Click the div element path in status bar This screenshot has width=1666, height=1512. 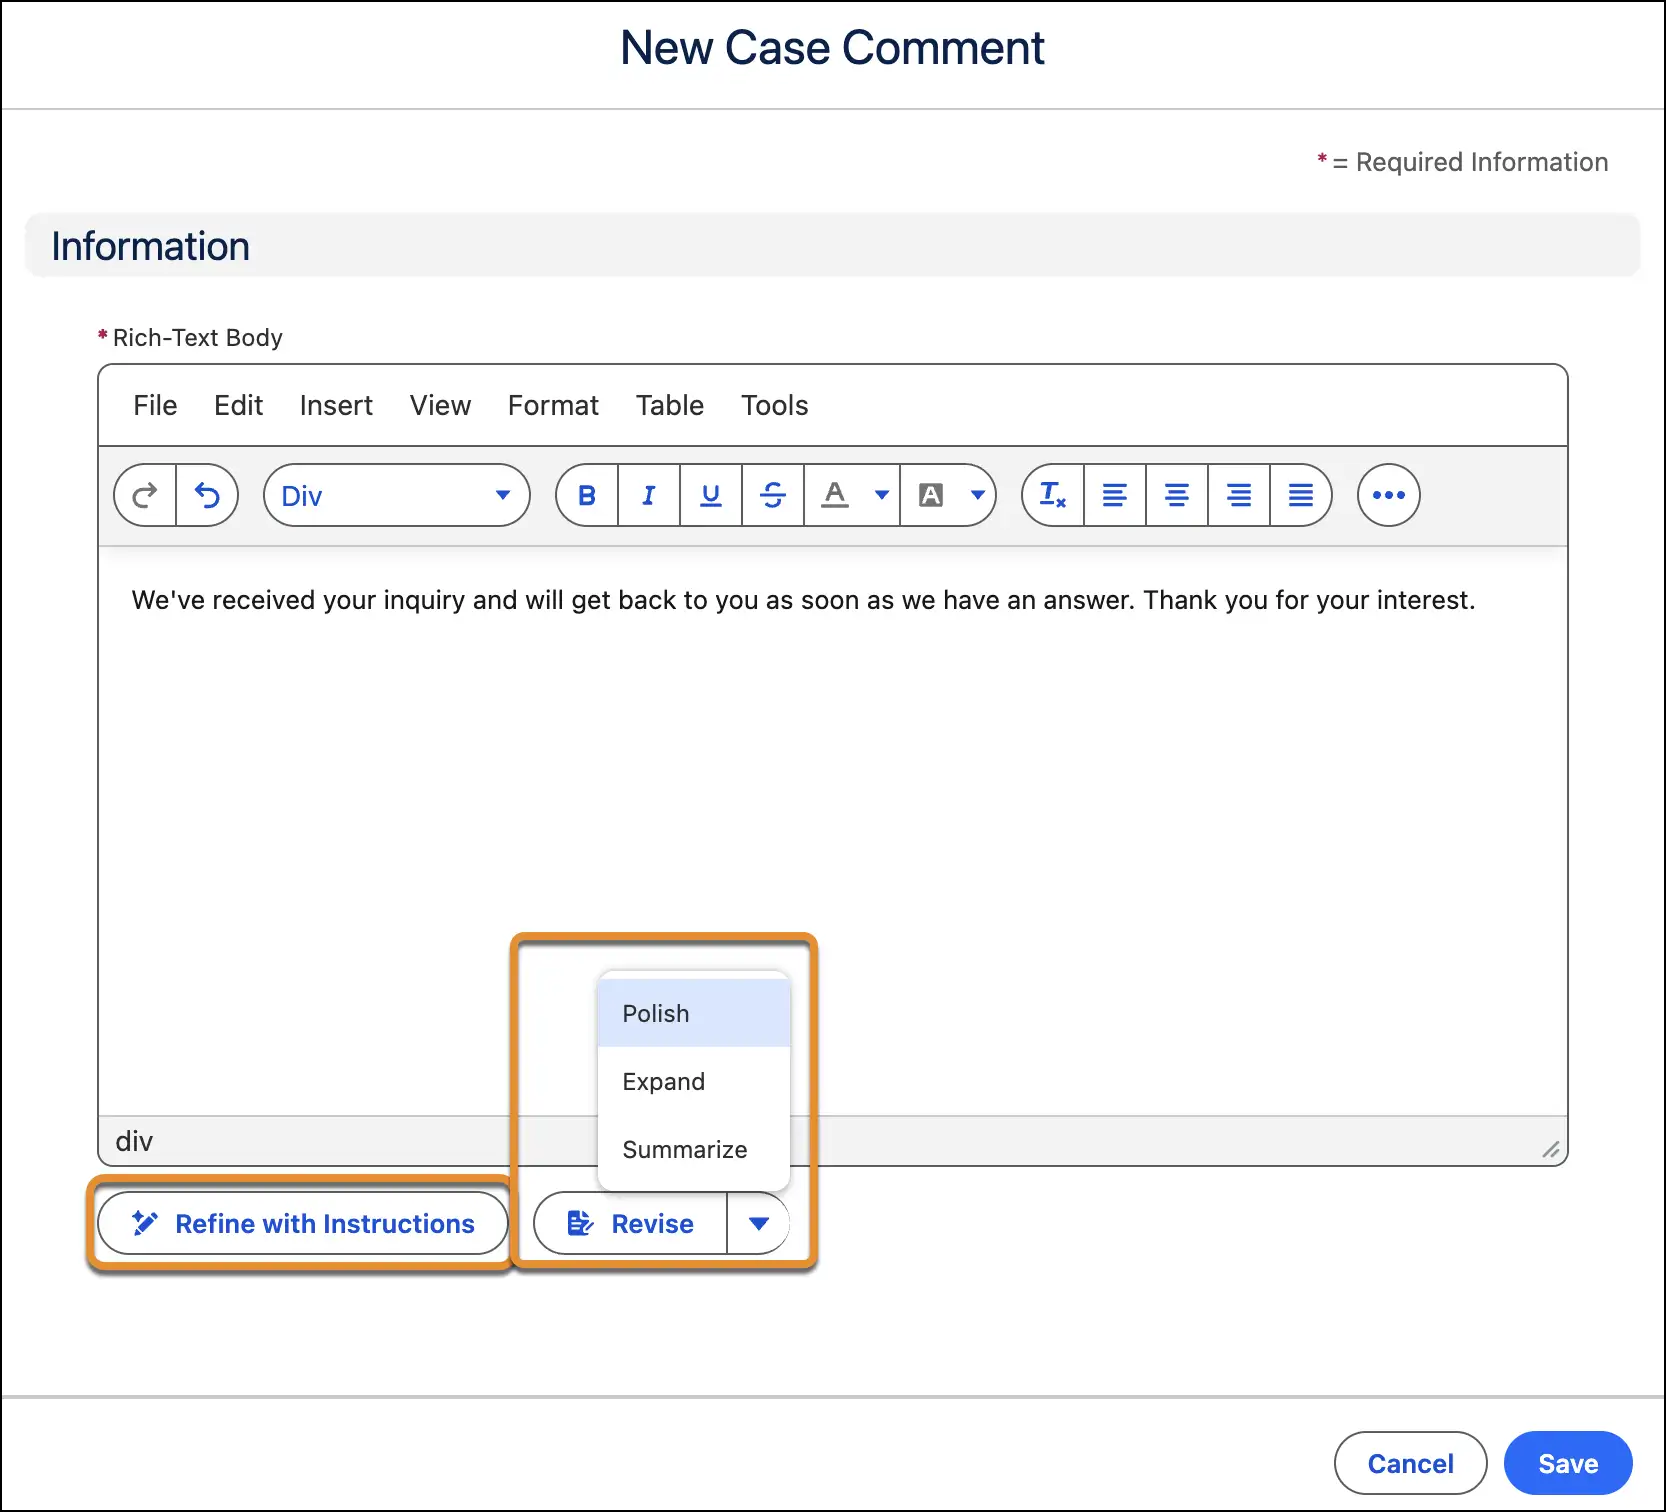click(x=134, y=1141)
